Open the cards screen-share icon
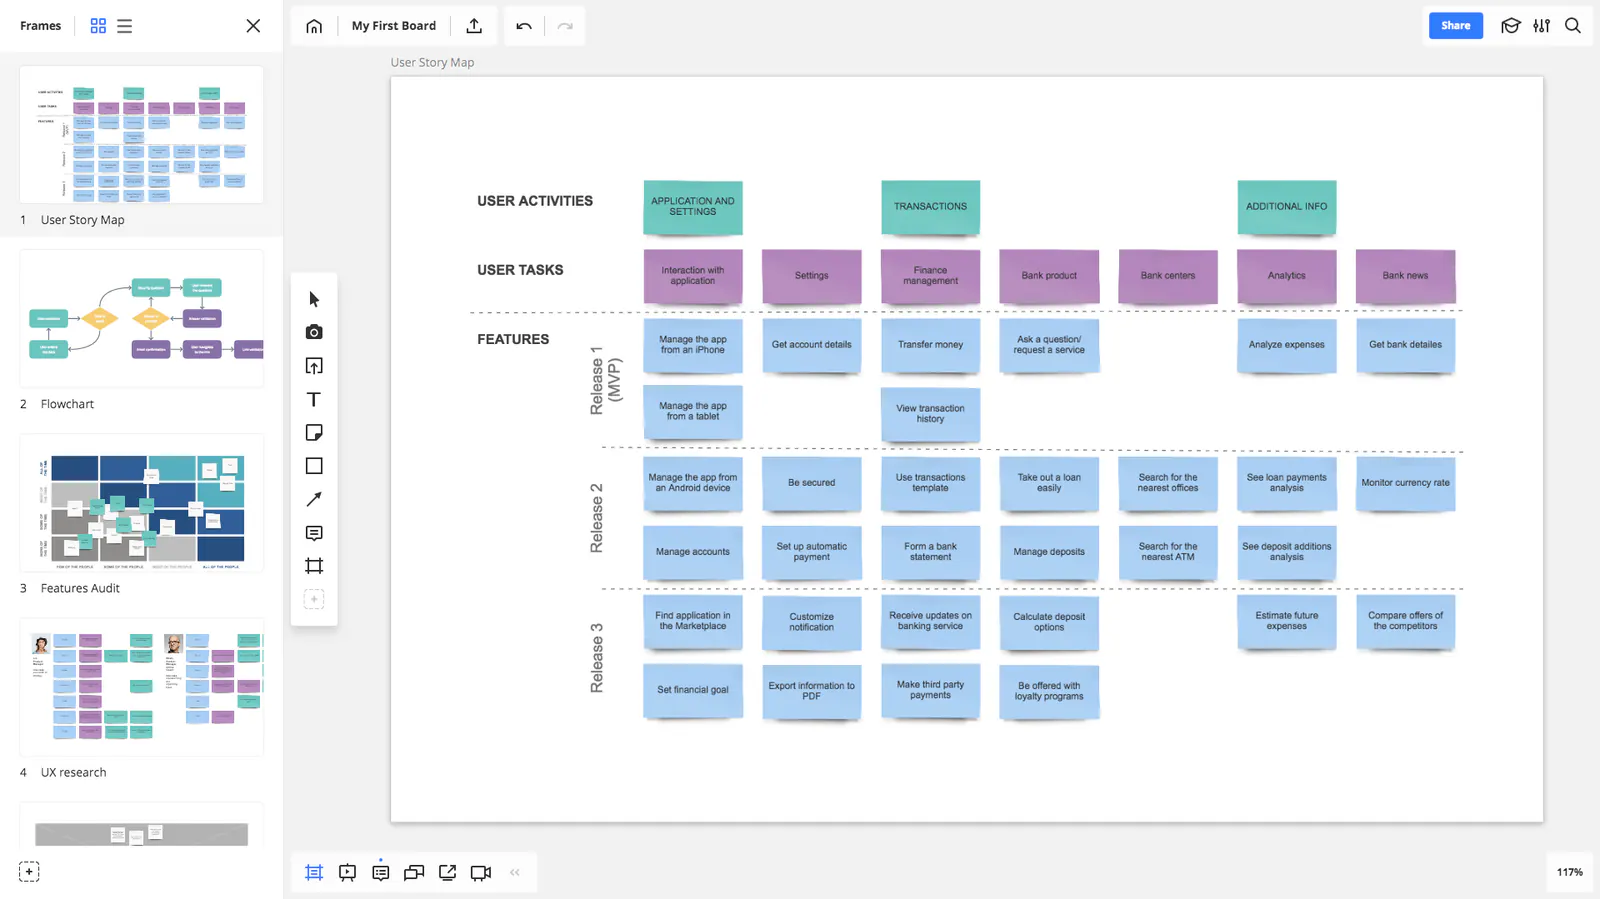1600x899 pixels. coord(414,872)
